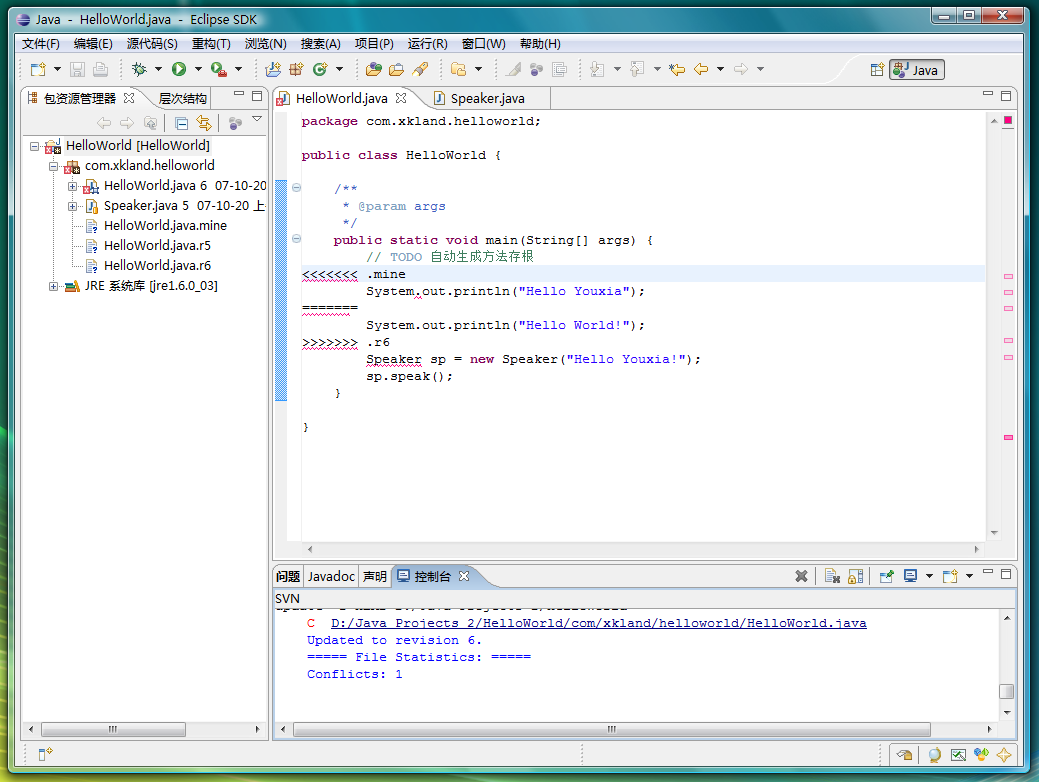Screen dimensions: 1039x782
Task: Click the Save icon in toolbar
Action: (78, 69)
